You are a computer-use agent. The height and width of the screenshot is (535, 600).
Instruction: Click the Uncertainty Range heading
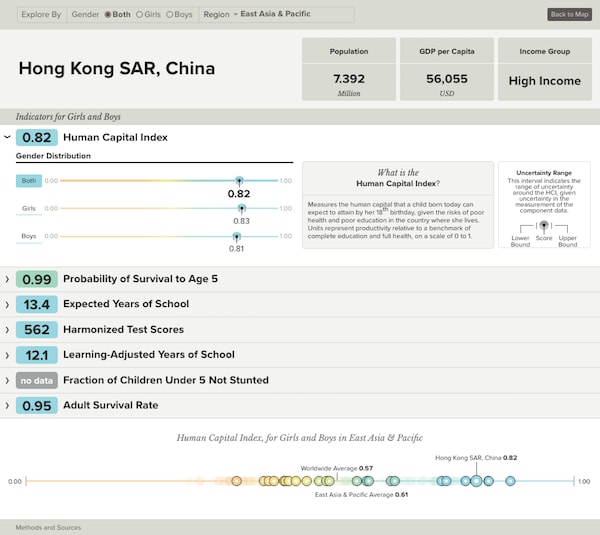544,173
